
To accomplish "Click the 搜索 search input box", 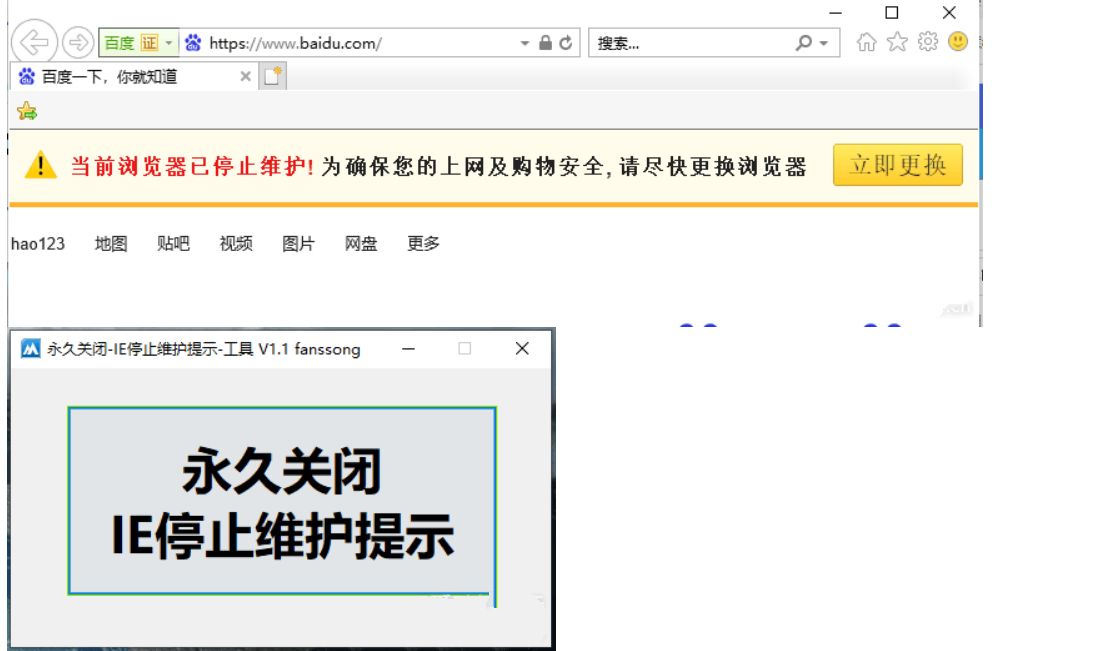I will [690, 43].
